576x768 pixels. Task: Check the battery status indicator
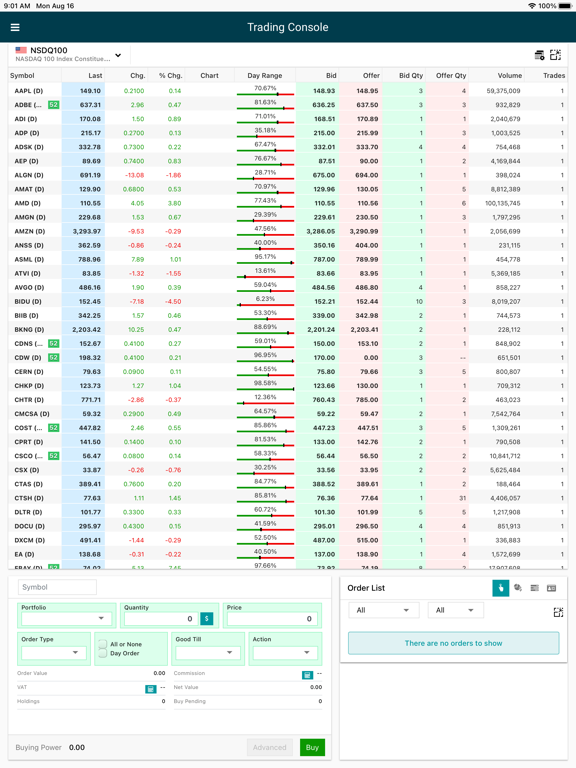click(x=565, y=6)
